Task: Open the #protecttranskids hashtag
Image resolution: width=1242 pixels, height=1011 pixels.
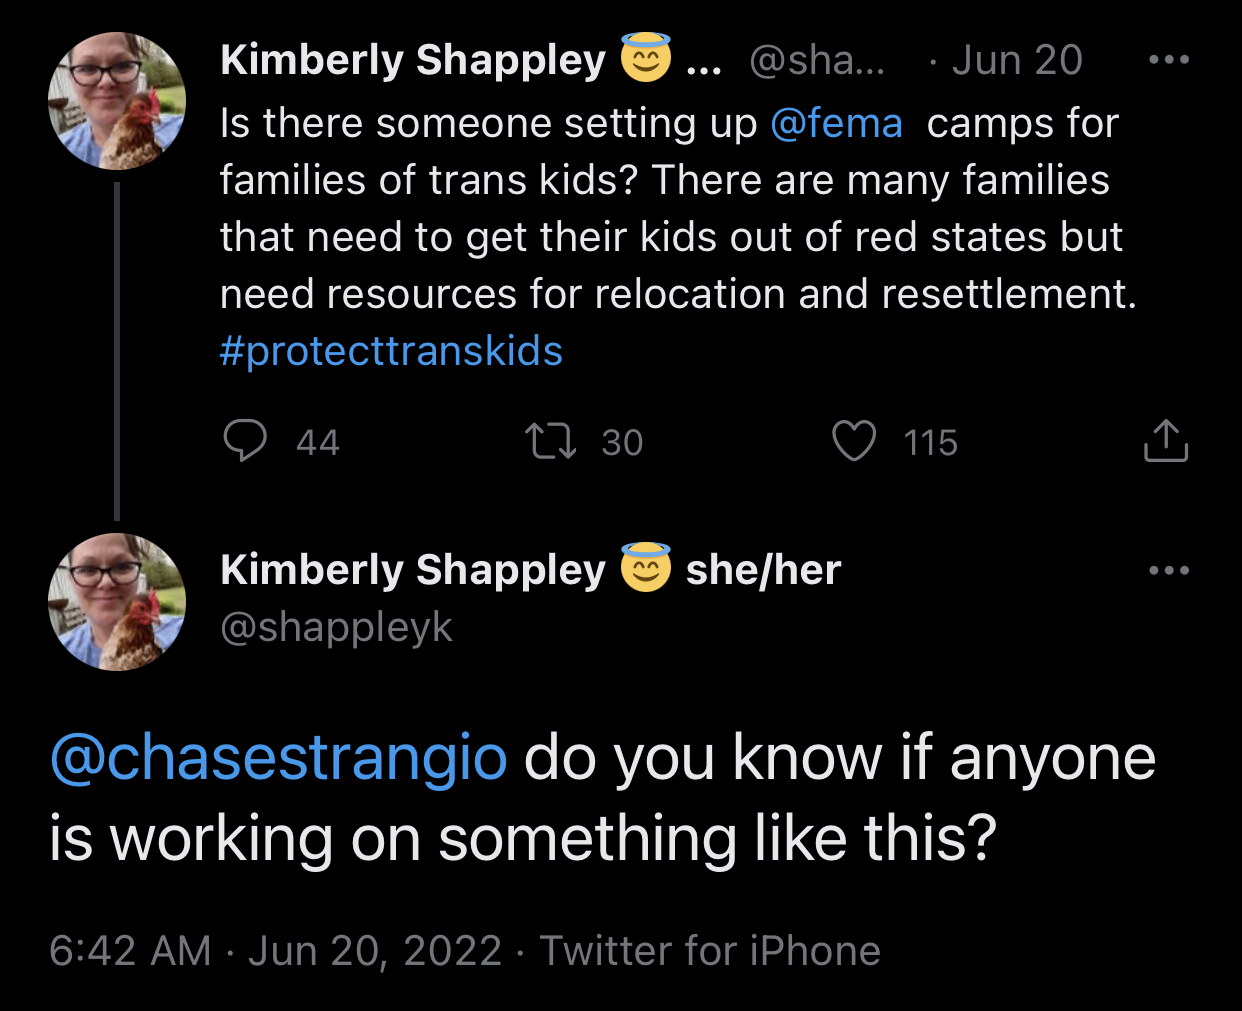Action: click(391, 351)
